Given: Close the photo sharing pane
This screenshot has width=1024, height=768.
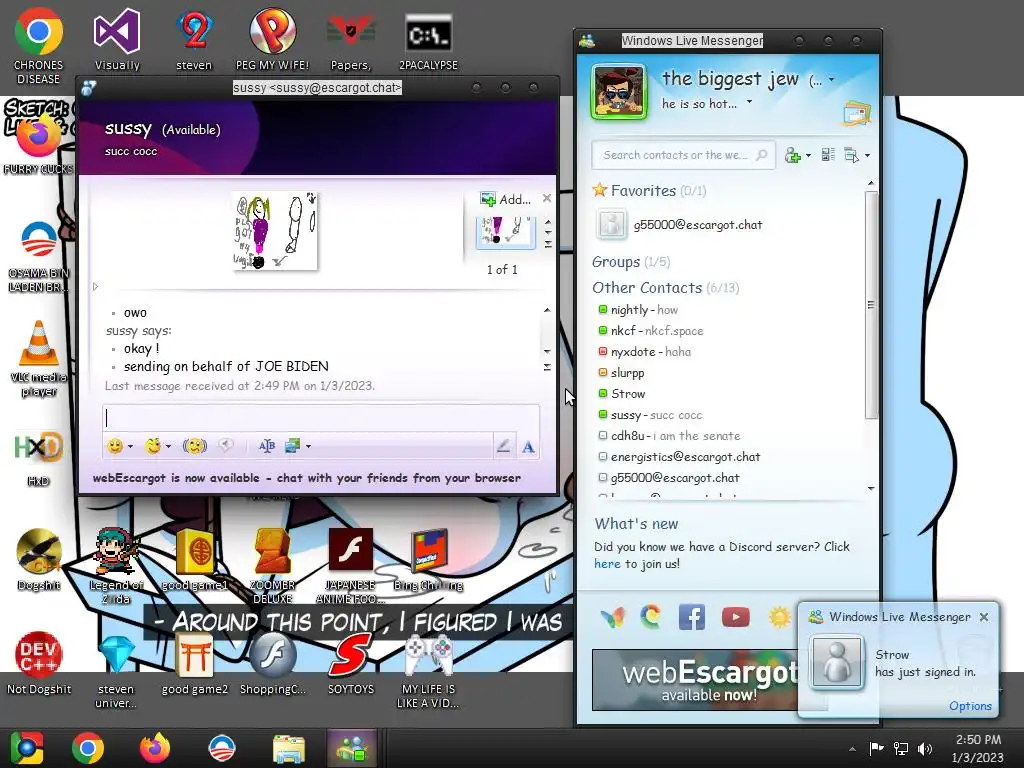Looking at the screenshot, I should point(547,198).
